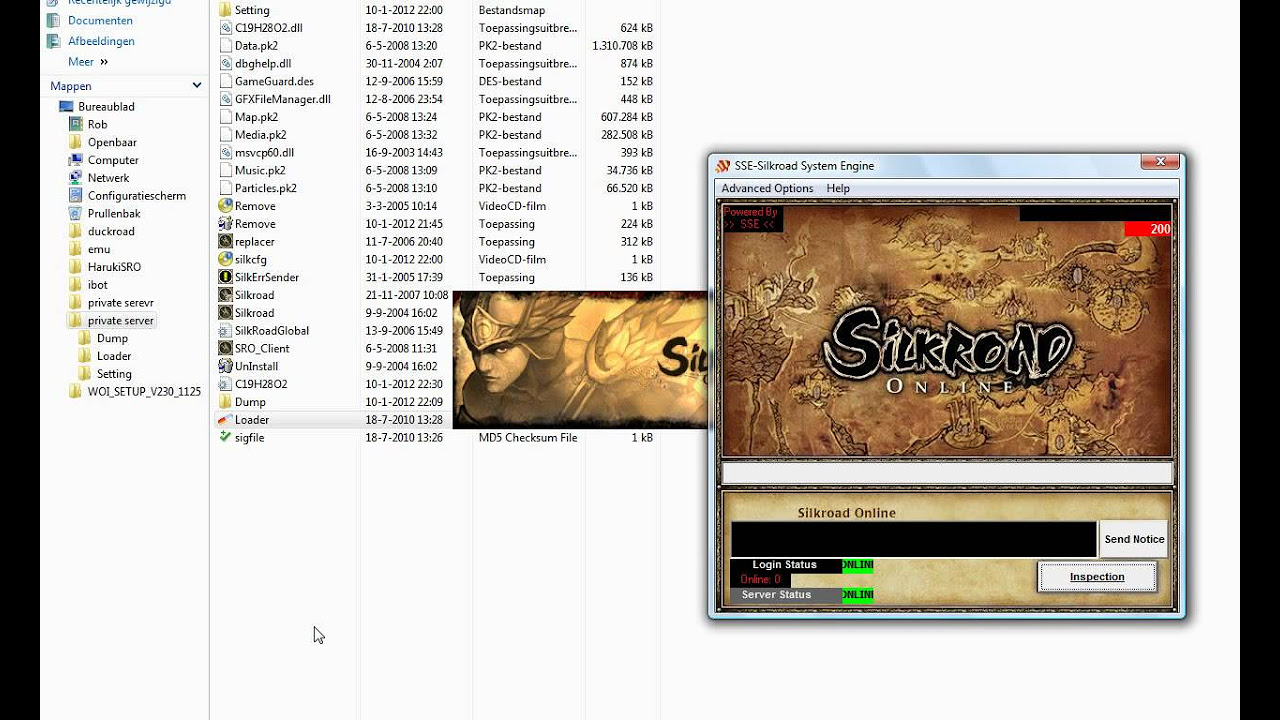Click the Inspection button
This screenshot has height=720, width=1280.
1097,577
